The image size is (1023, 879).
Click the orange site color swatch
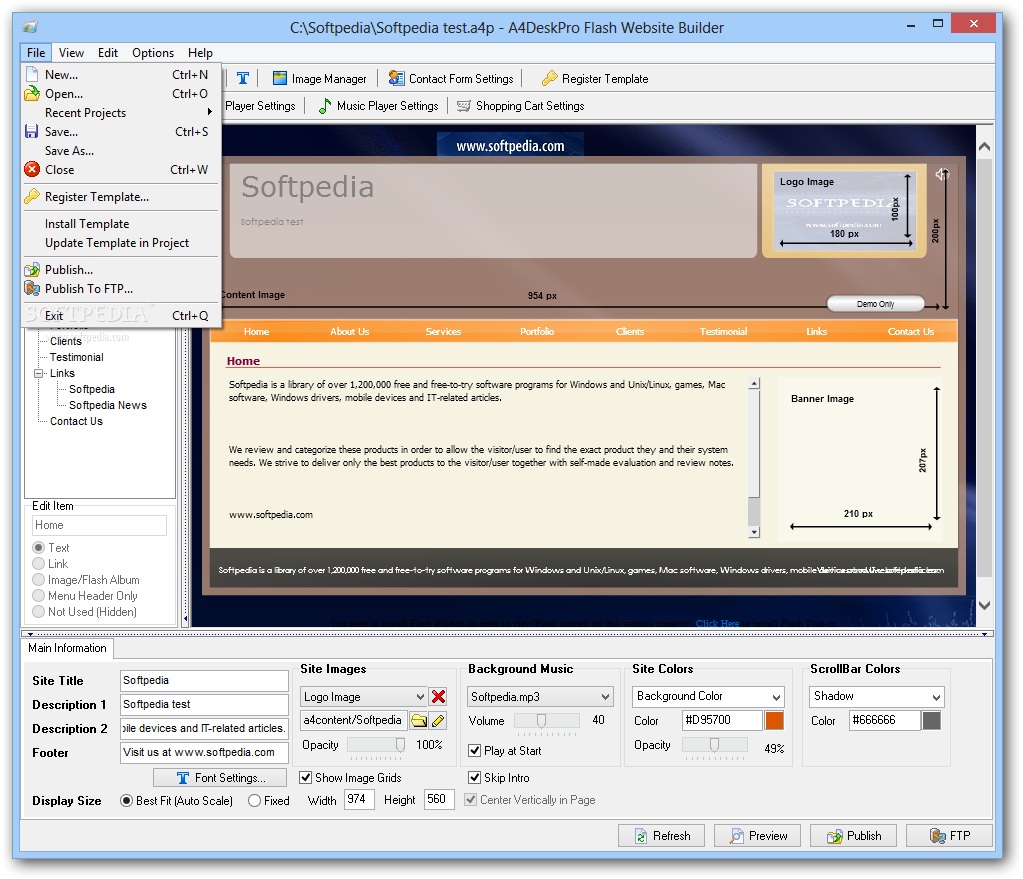coord(774,720)
